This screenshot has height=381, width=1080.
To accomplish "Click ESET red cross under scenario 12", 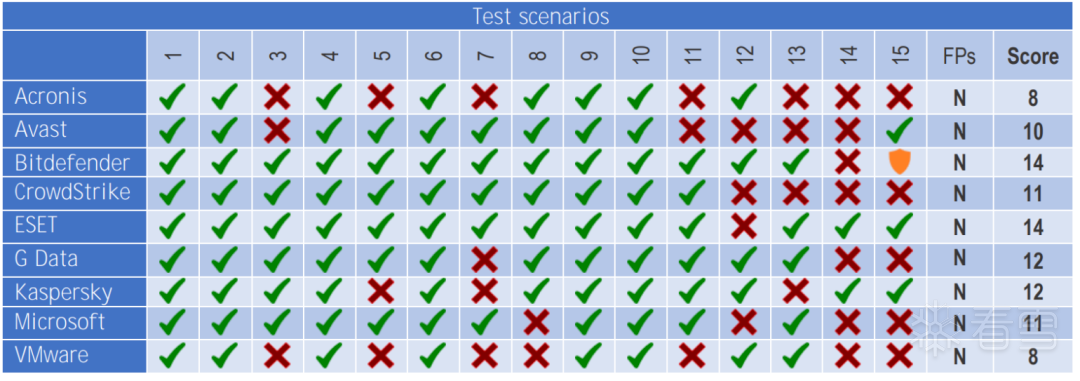I will click(744, 226).
